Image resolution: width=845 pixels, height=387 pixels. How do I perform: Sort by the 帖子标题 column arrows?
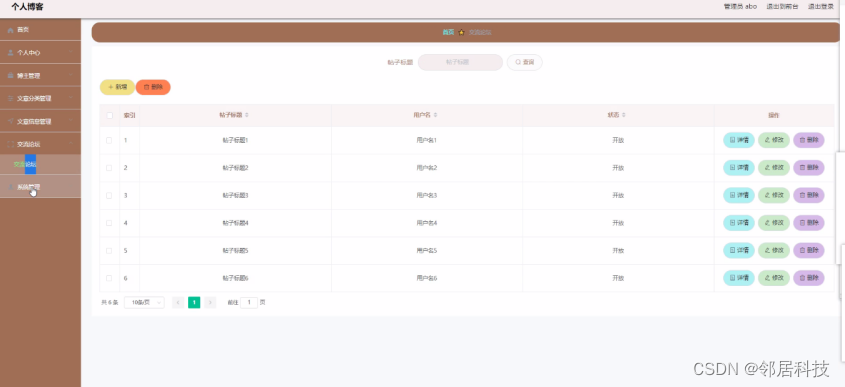click(x=247, y=115)
